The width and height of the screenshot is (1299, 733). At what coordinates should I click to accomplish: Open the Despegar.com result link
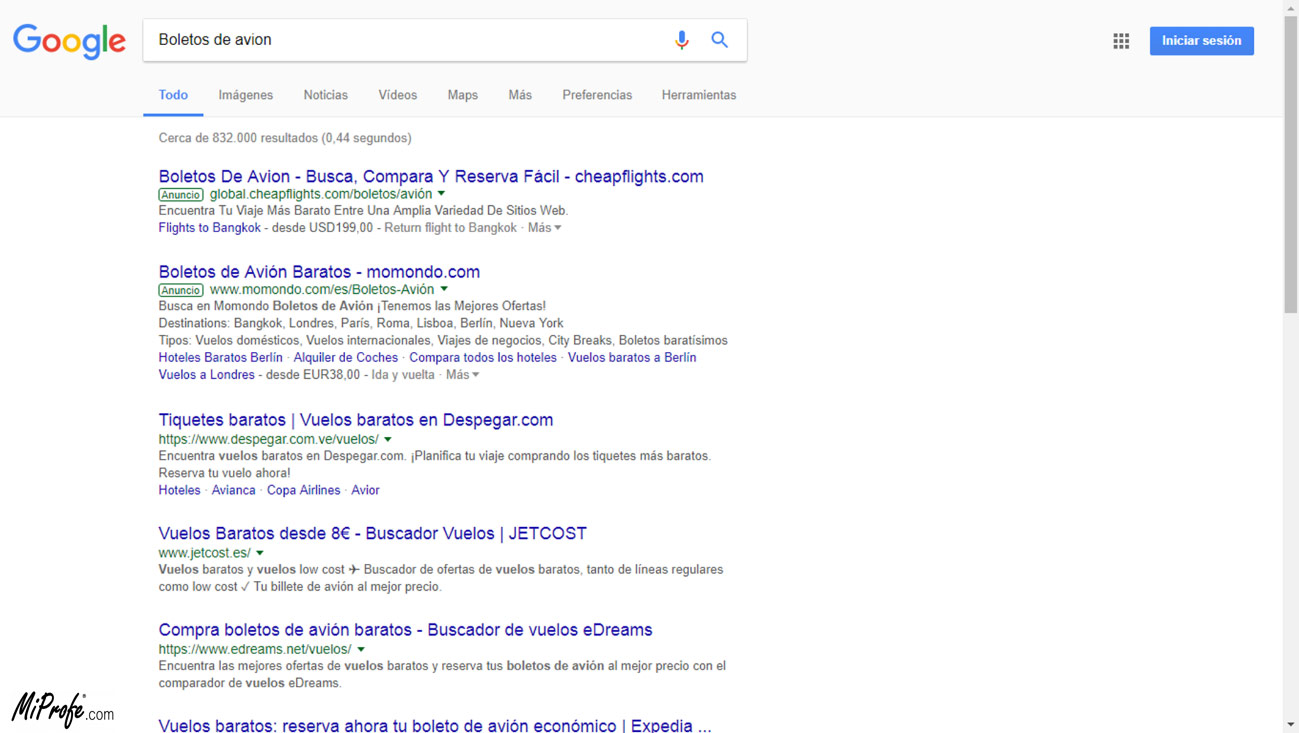click(355, 419)
